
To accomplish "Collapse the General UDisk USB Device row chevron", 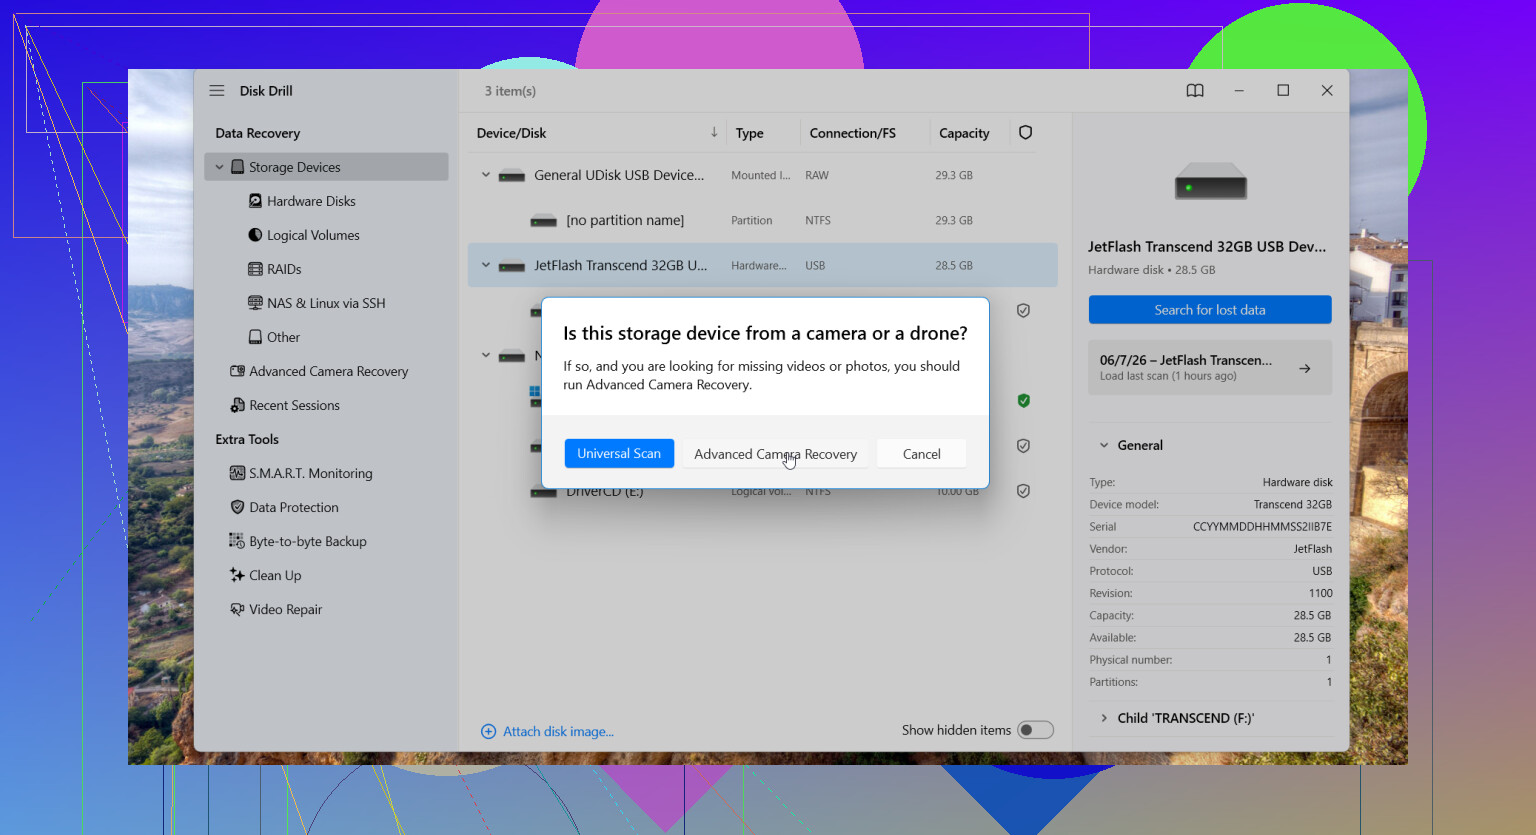I will [x=486, y=175].
